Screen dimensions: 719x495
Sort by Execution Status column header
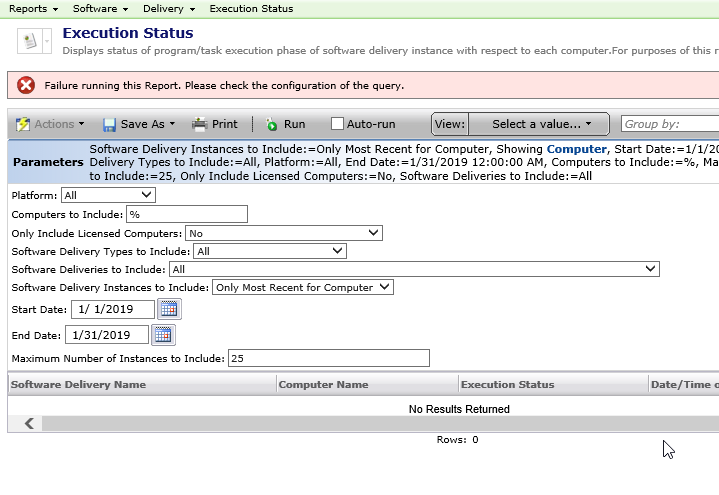(x=507, y=385)
